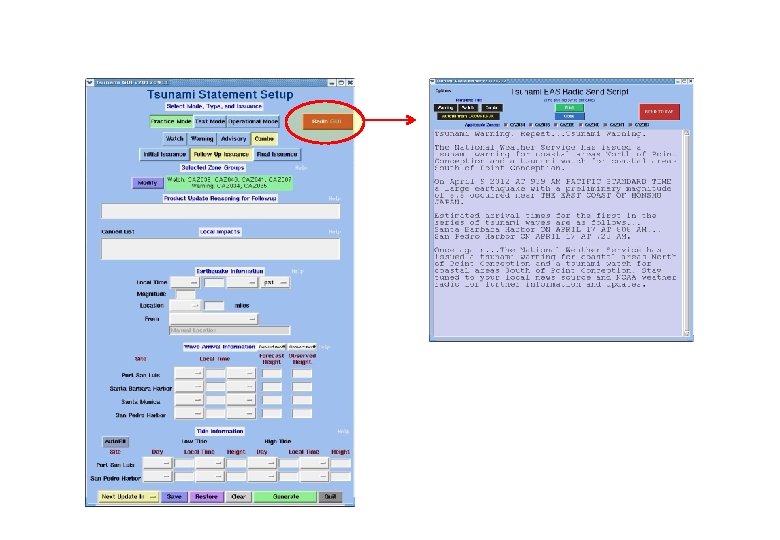
Task: Open the Next Update In dropdown
Action: 128,497
